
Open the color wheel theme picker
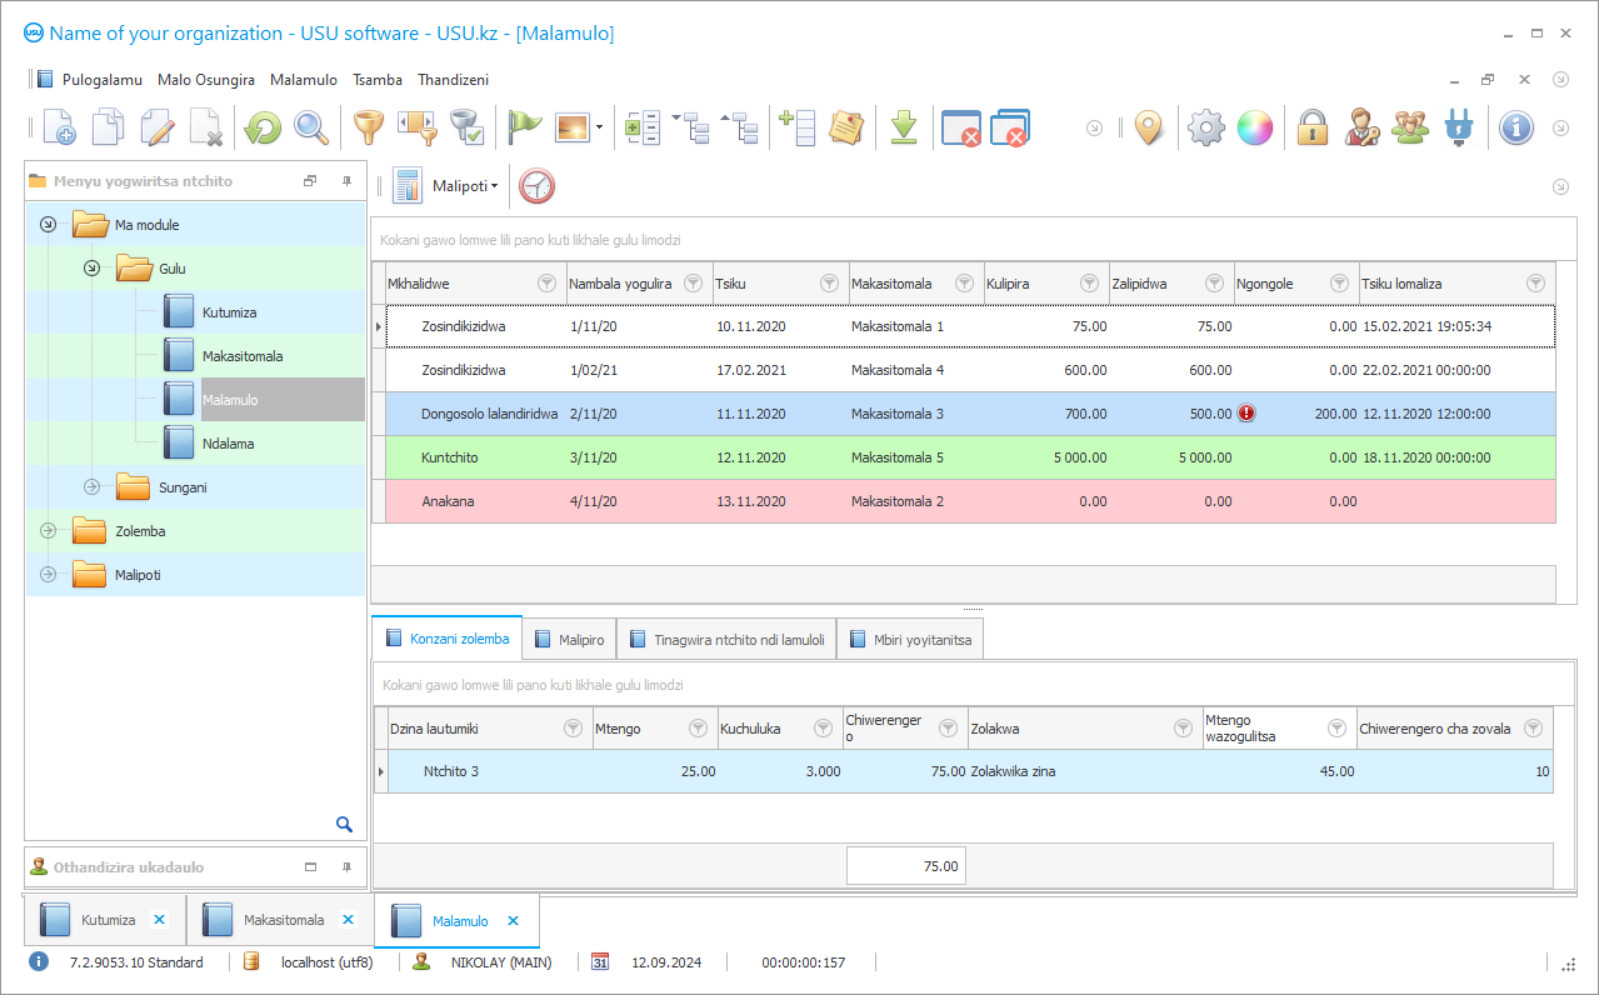(x=1255, y=128)
